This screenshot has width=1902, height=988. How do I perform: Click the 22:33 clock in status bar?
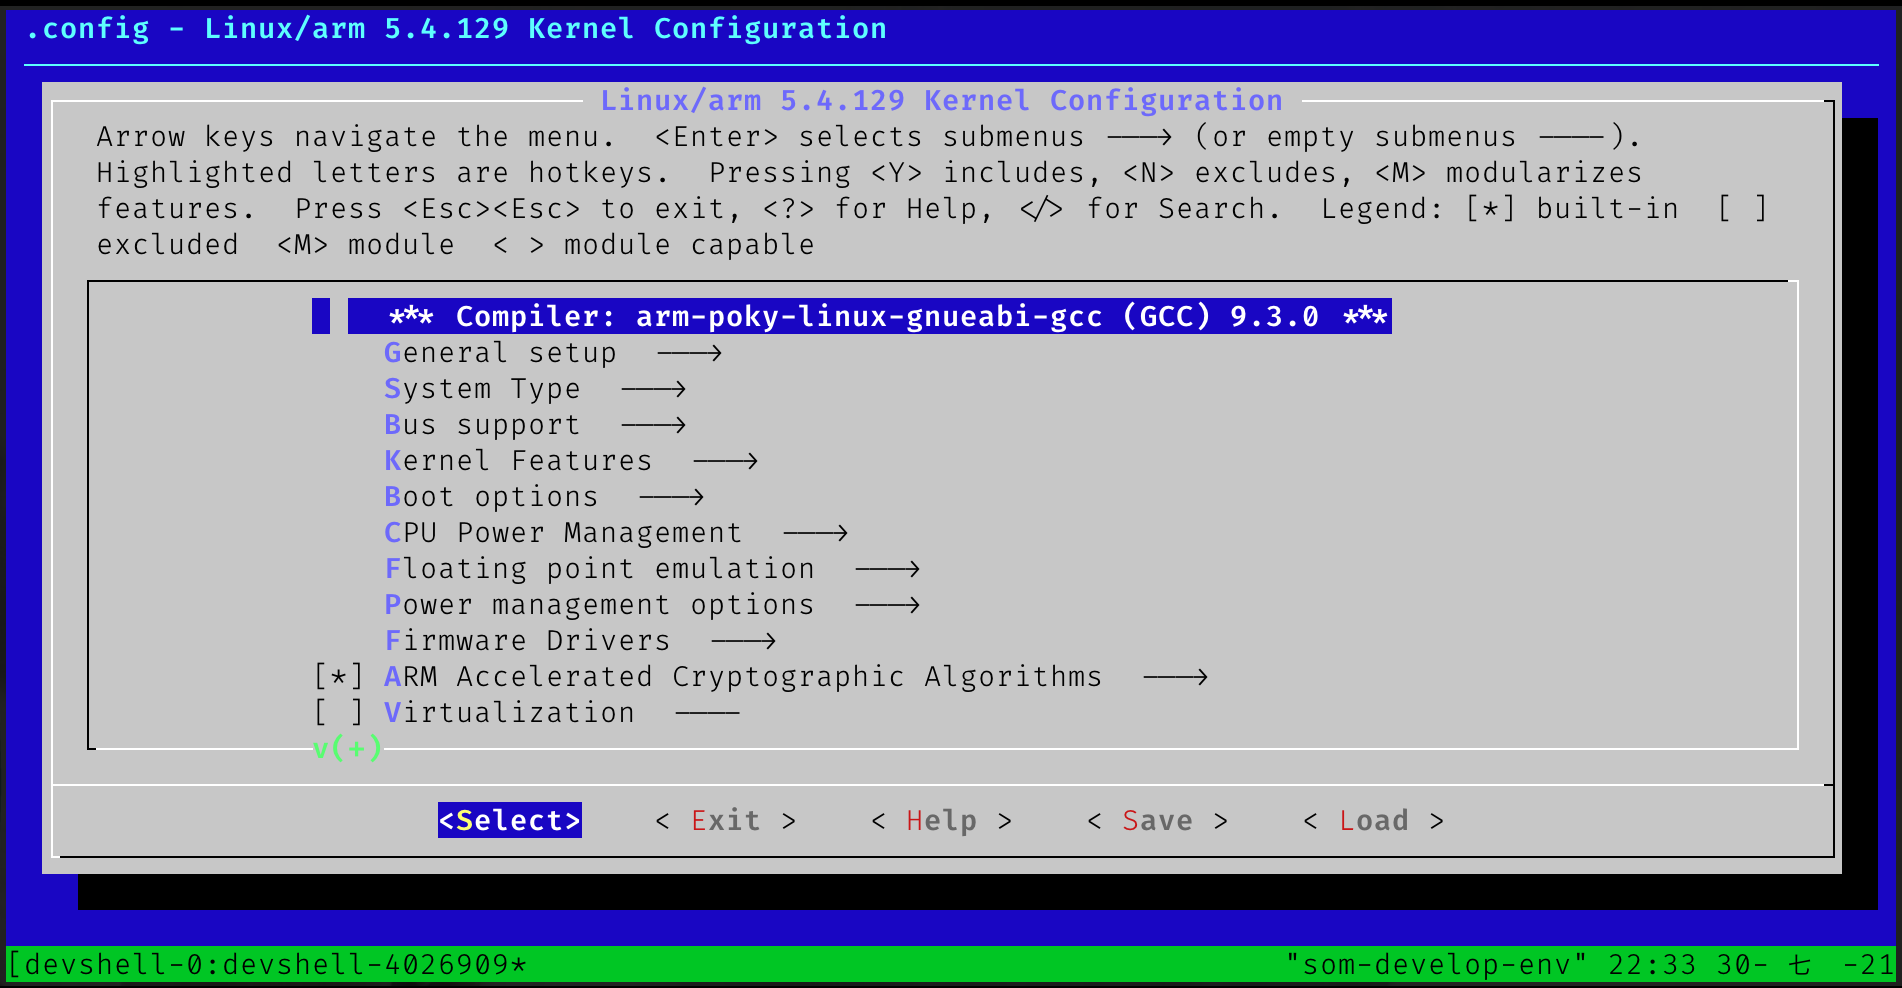(1652, 965)
